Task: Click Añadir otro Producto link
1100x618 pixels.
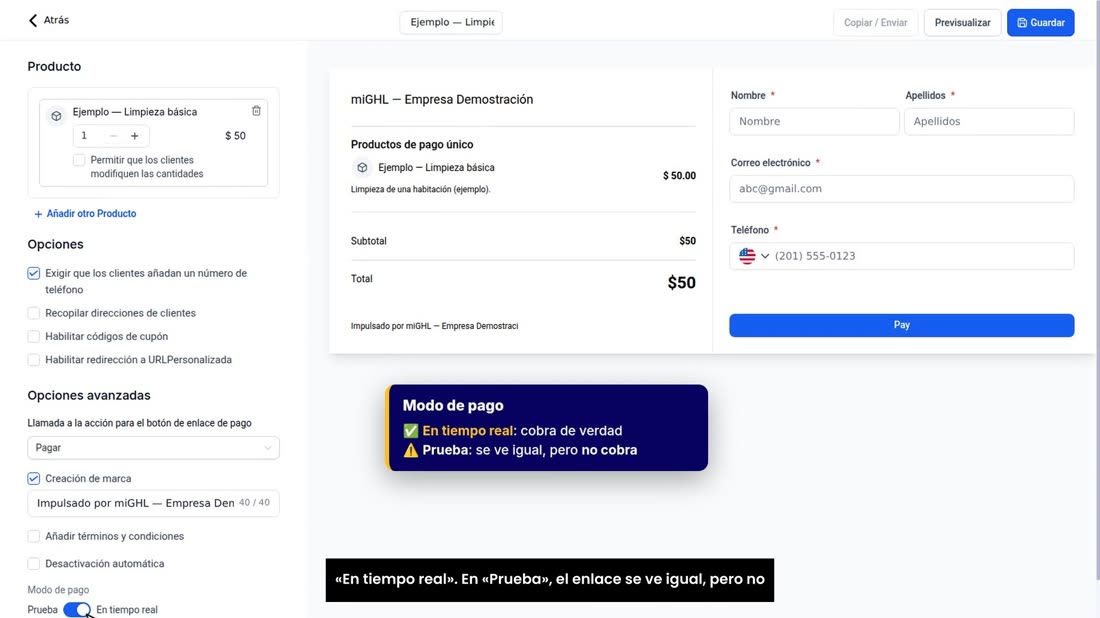Action: [85, 214]
